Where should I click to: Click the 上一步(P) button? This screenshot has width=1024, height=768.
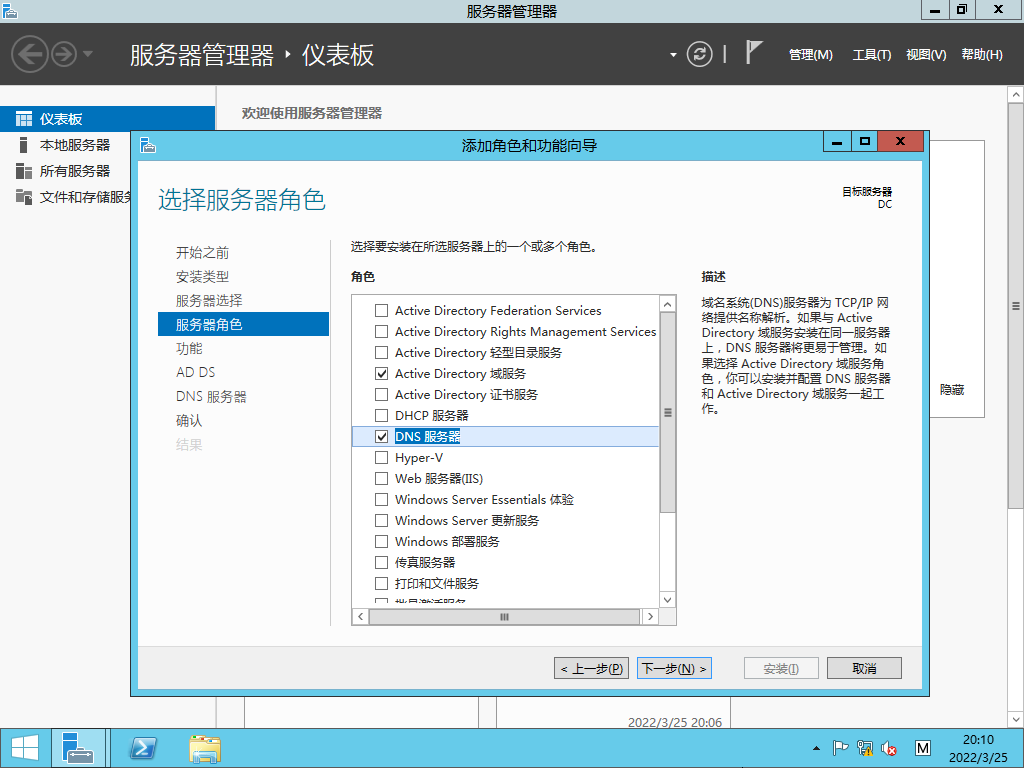click(591, 668)
